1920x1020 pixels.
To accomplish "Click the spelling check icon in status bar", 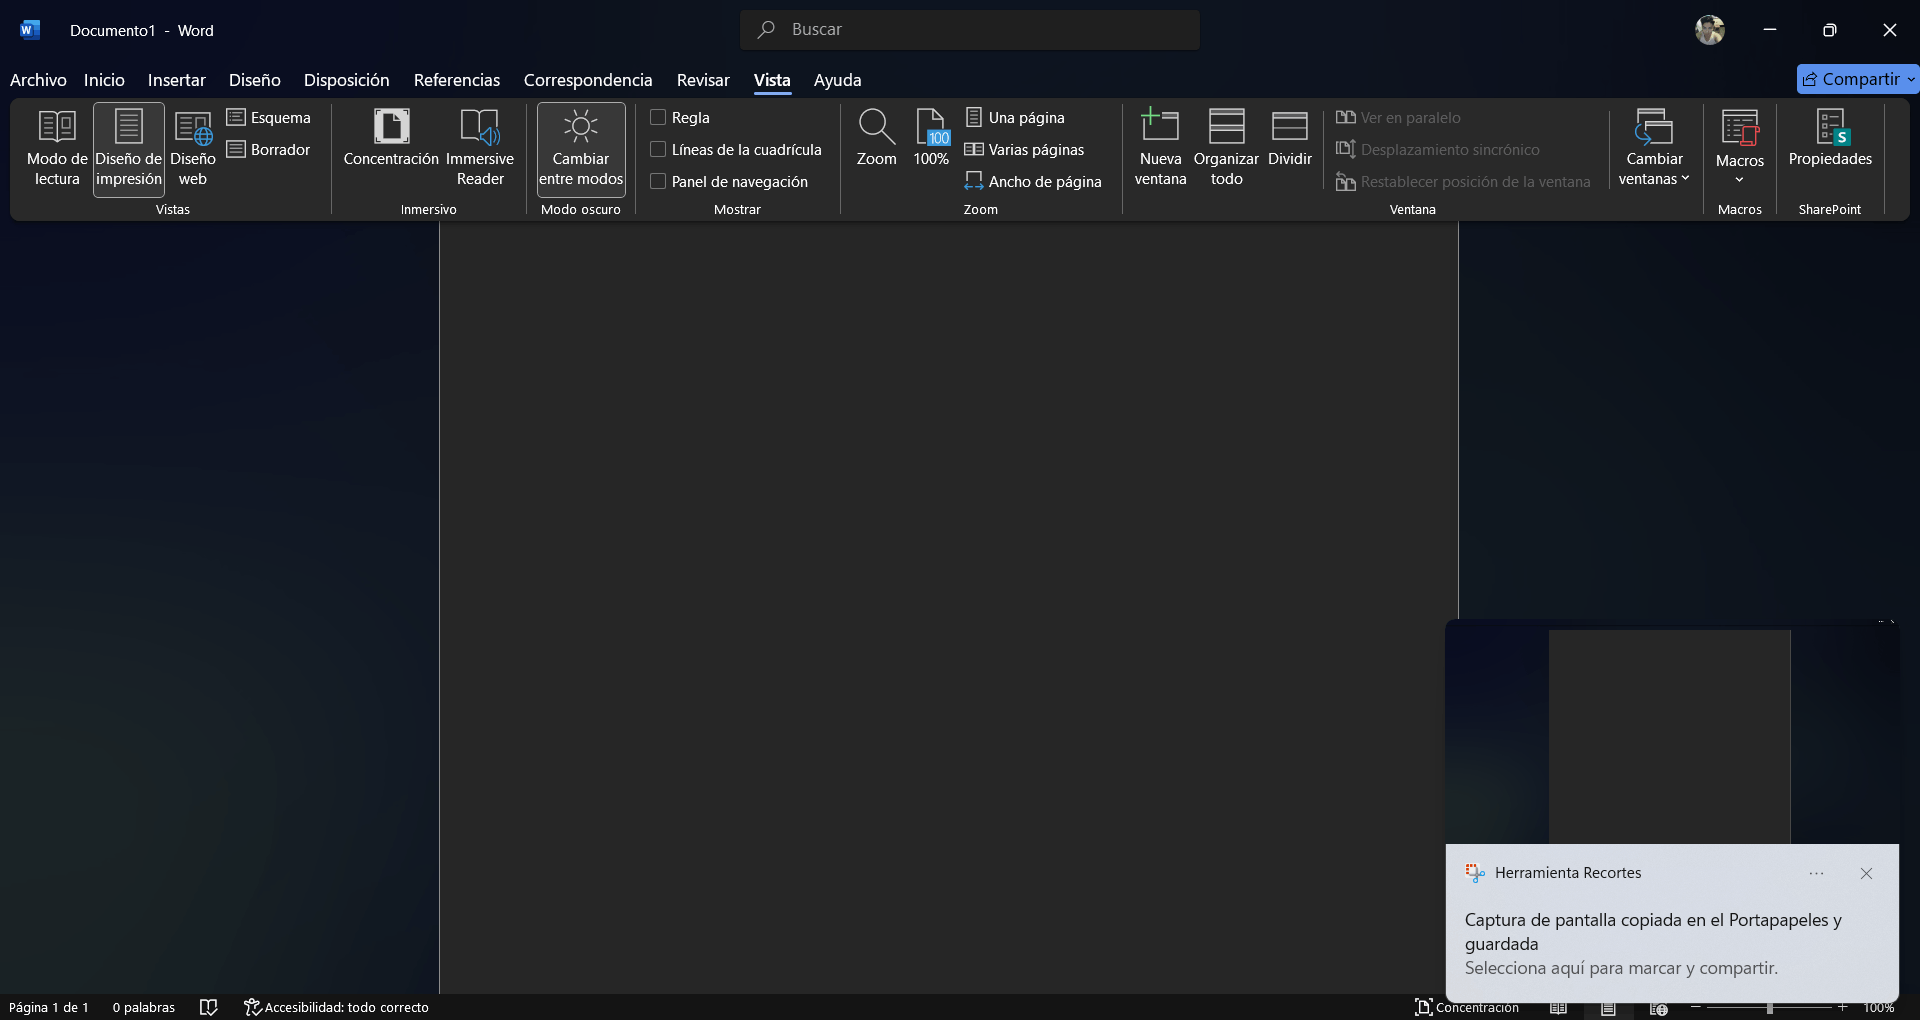I will click(x=208, y=1007).
